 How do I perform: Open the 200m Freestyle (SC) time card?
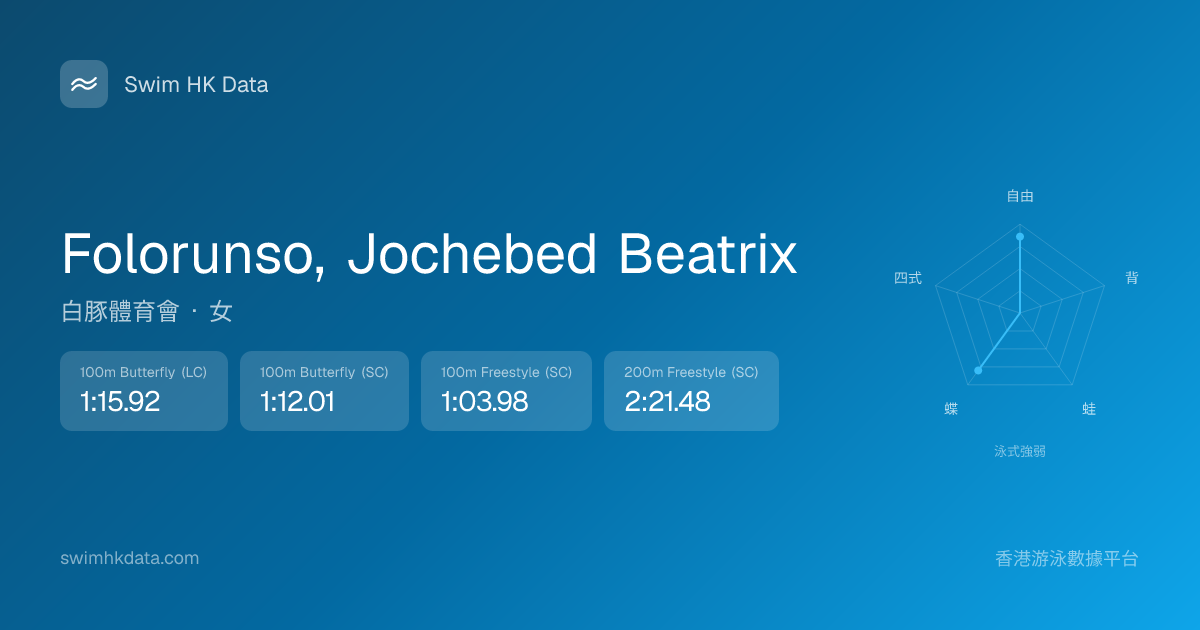tap(691, 391)
